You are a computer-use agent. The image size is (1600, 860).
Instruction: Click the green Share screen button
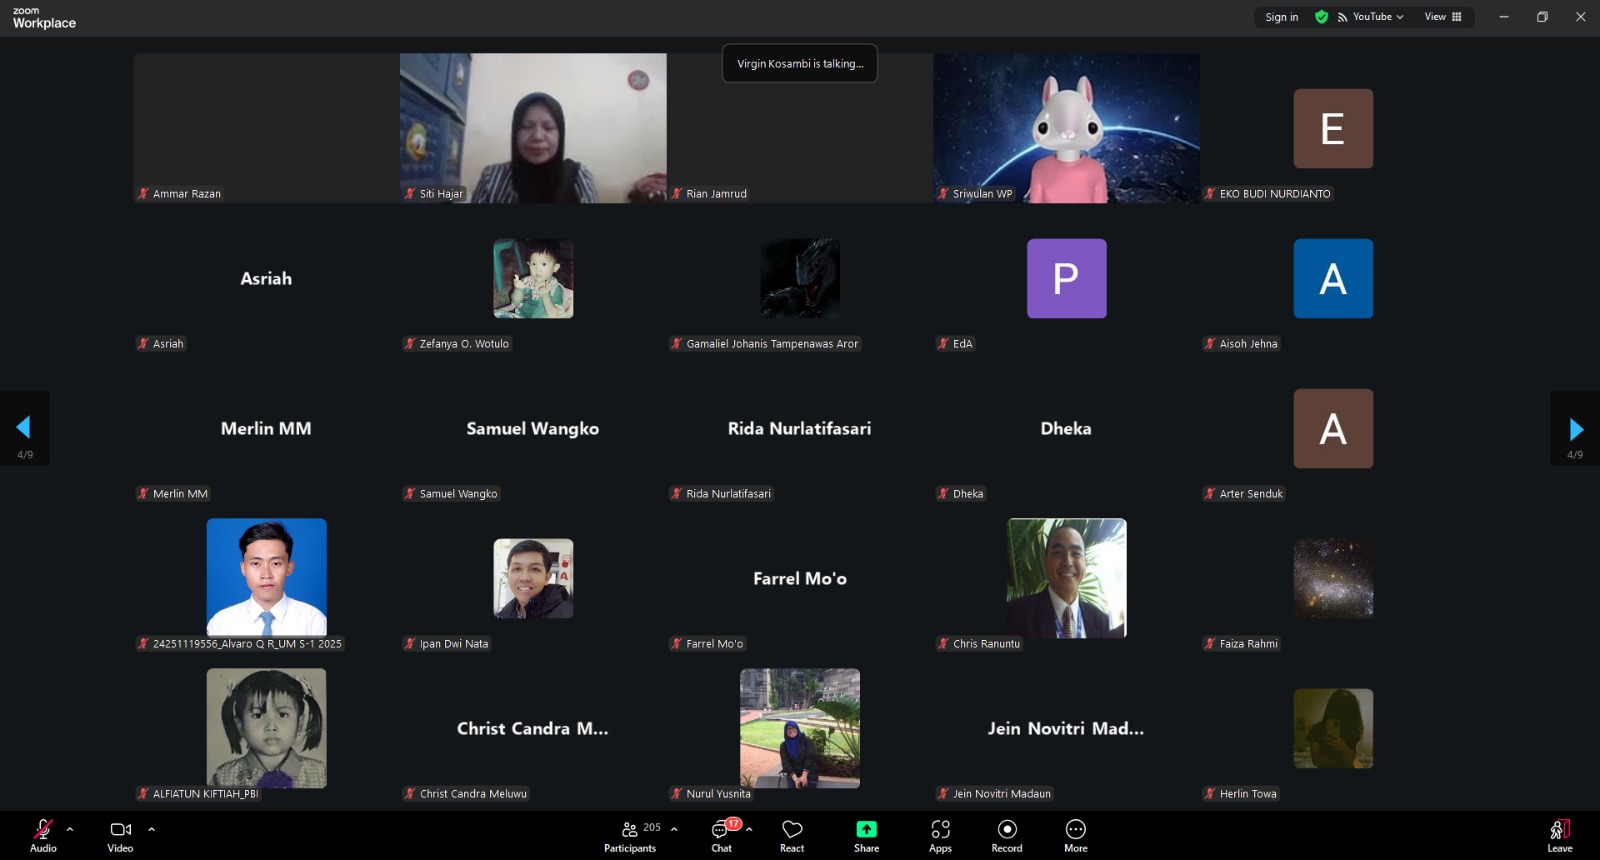[866, 835]
